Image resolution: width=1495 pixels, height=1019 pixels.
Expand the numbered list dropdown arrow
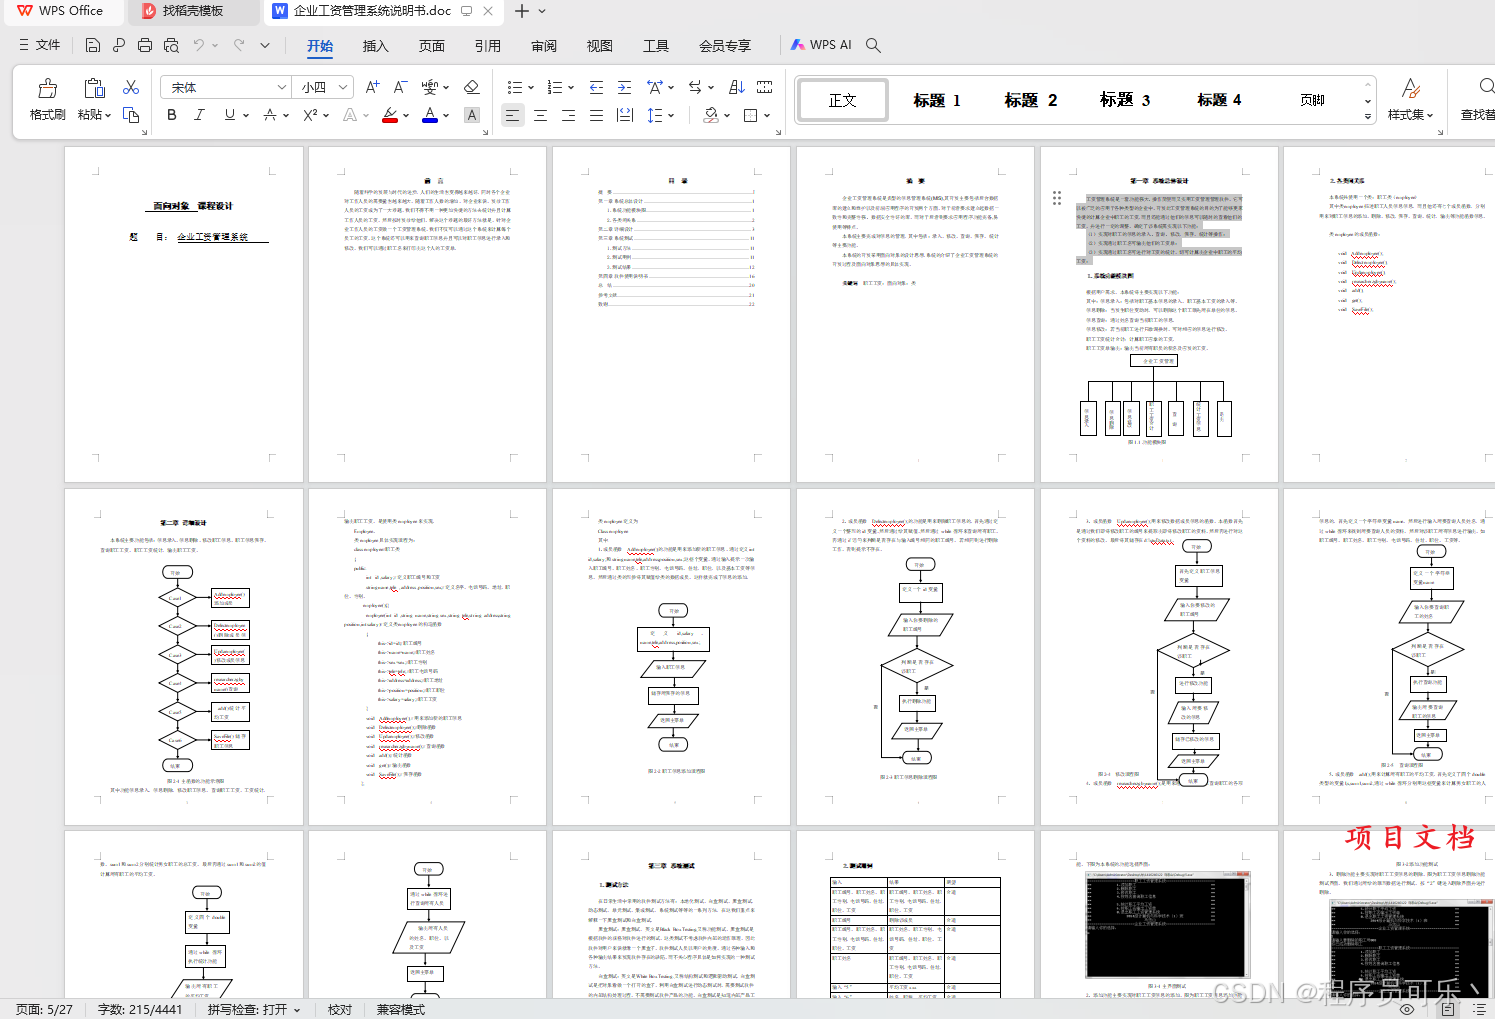tap(570, 87)
